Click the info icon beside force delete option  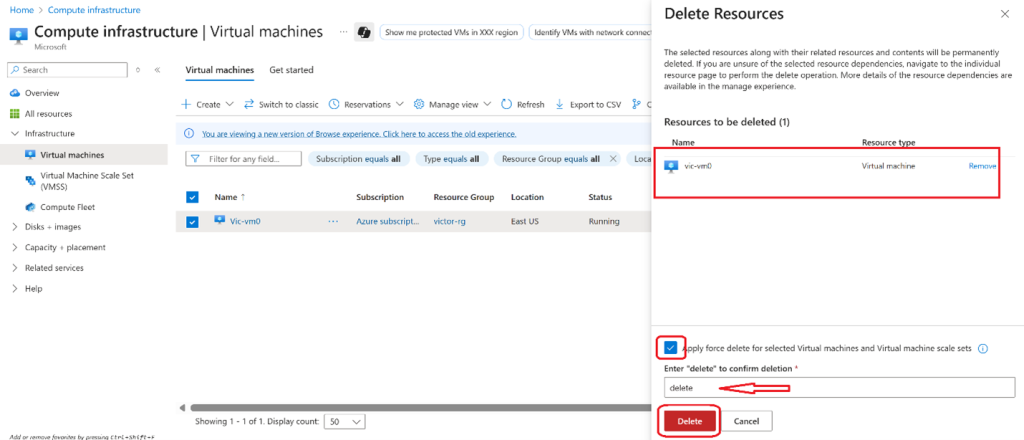[x=983, y=349]
